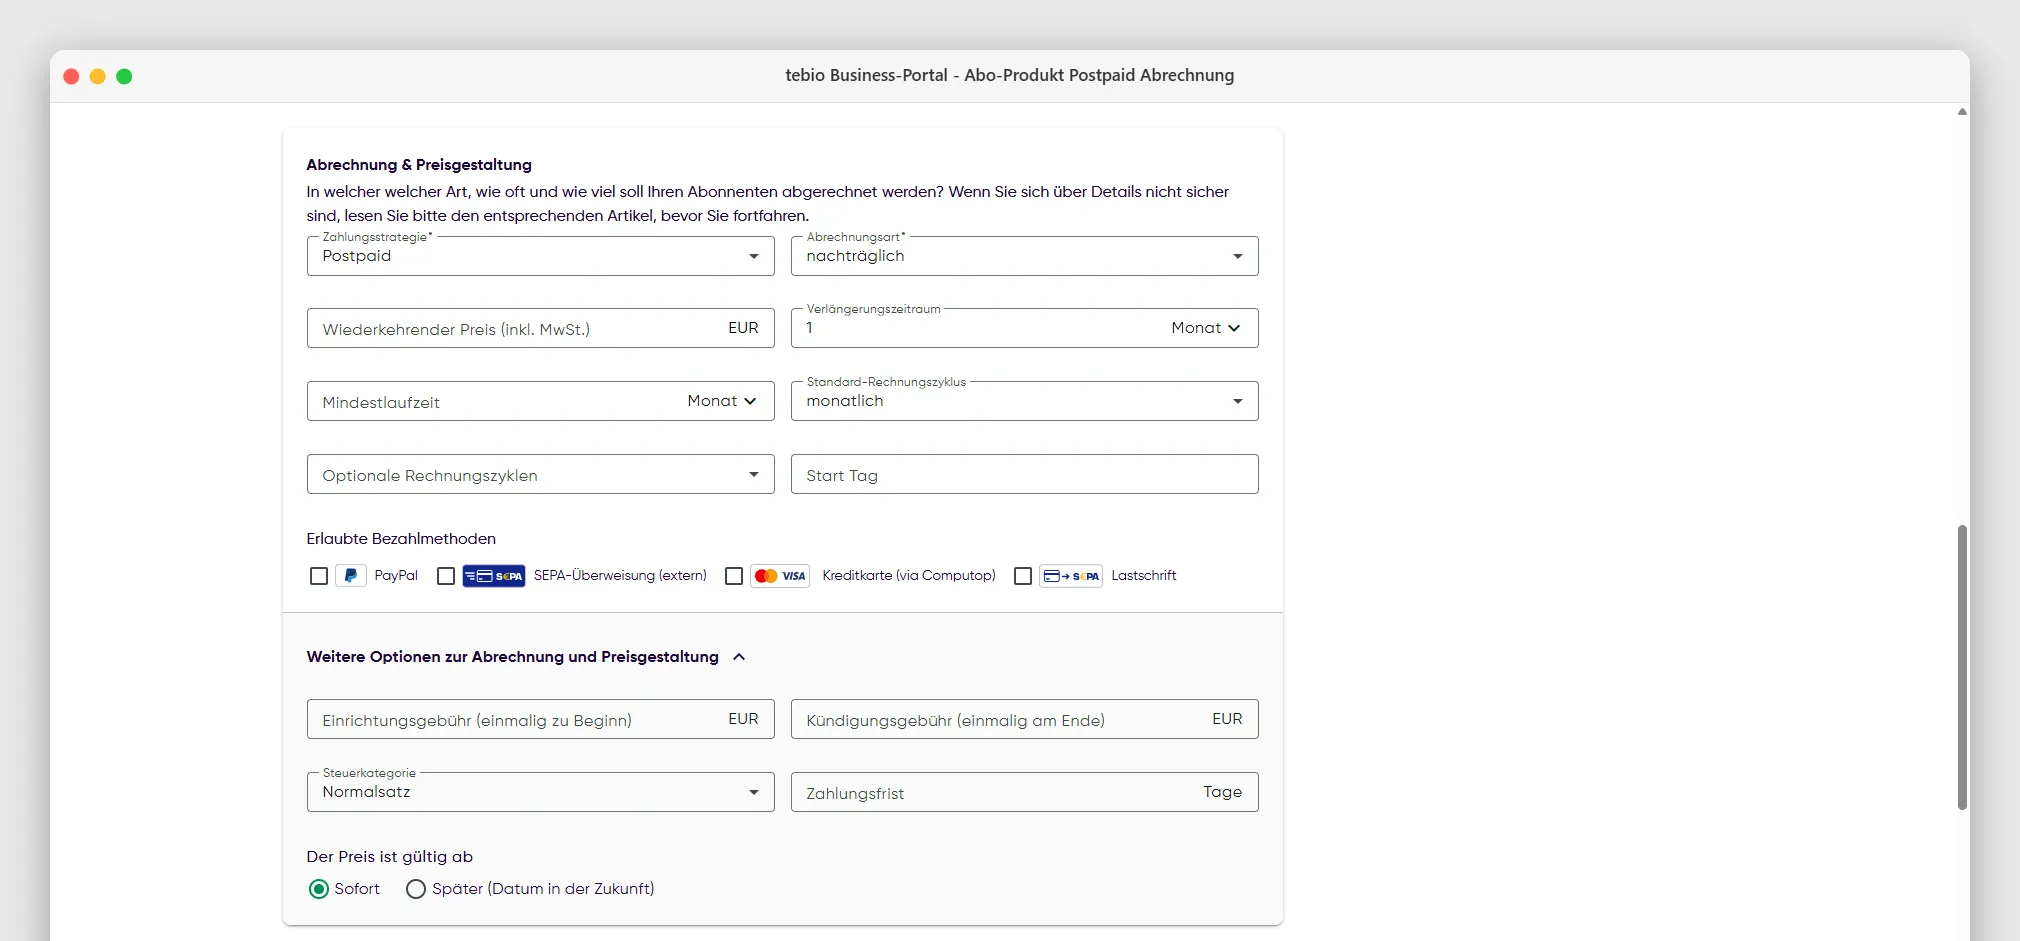Open the Steuerkategorie dropdown showing Normalsatz
The image size is (2020, 941).
[541, 792]
